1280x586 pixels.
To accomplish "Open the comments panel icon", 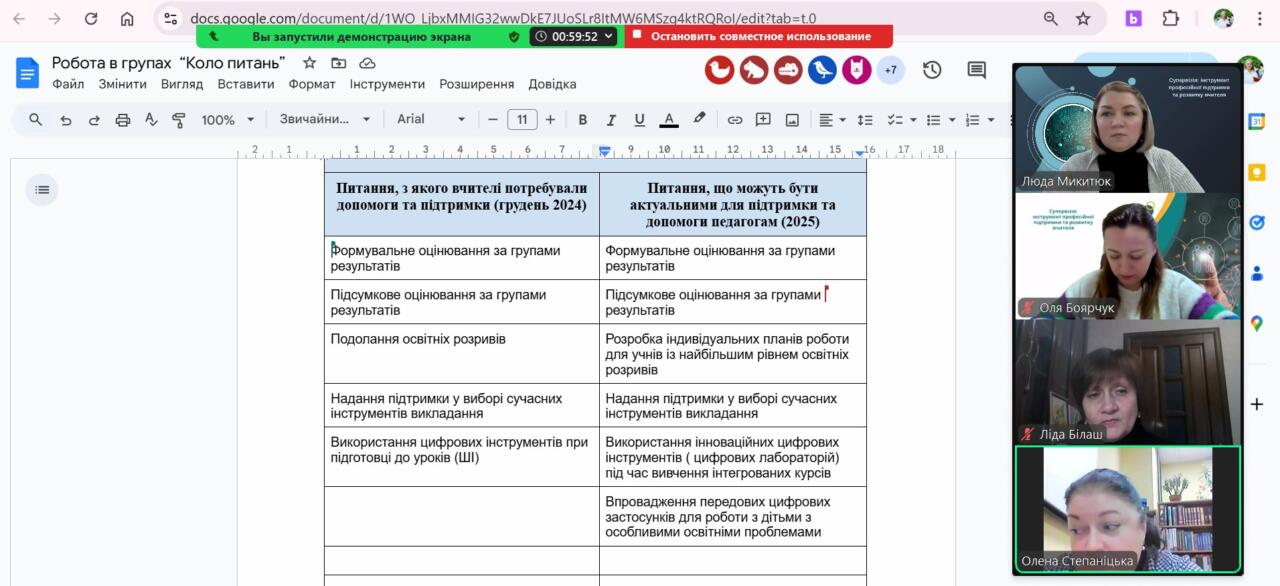I will coord(977,70).
